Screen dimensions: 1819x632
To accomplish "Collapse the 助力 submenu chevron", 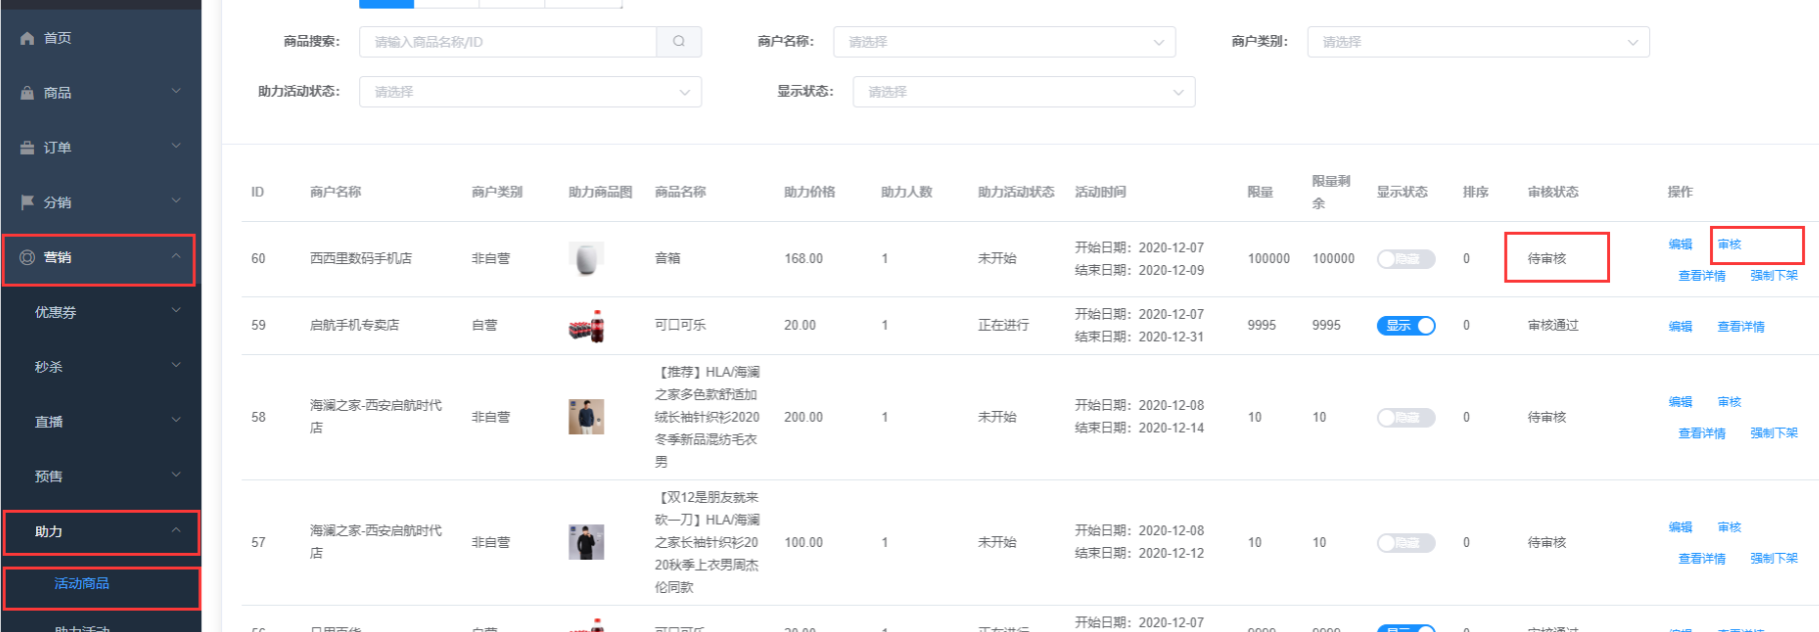I will 176,530.
